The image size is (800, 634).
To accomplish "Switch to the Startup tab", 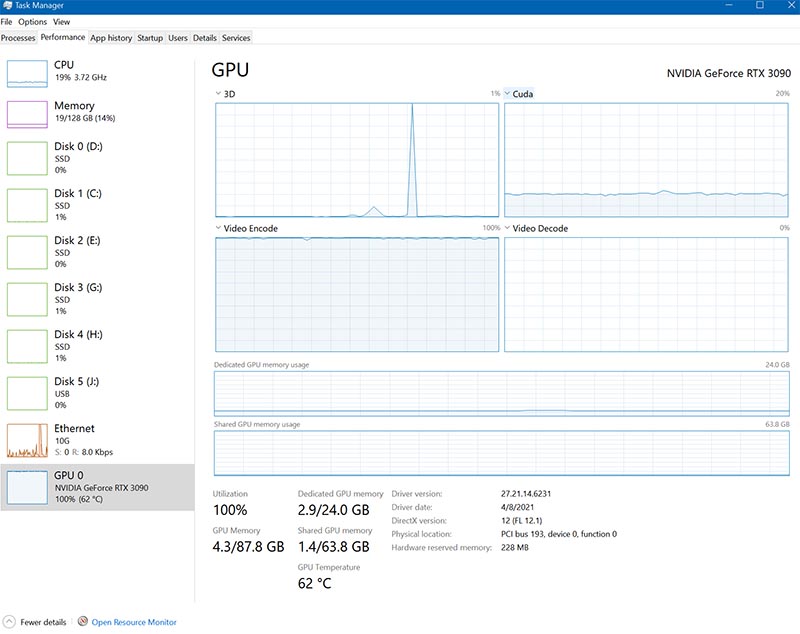I will (x=150, y=38).
